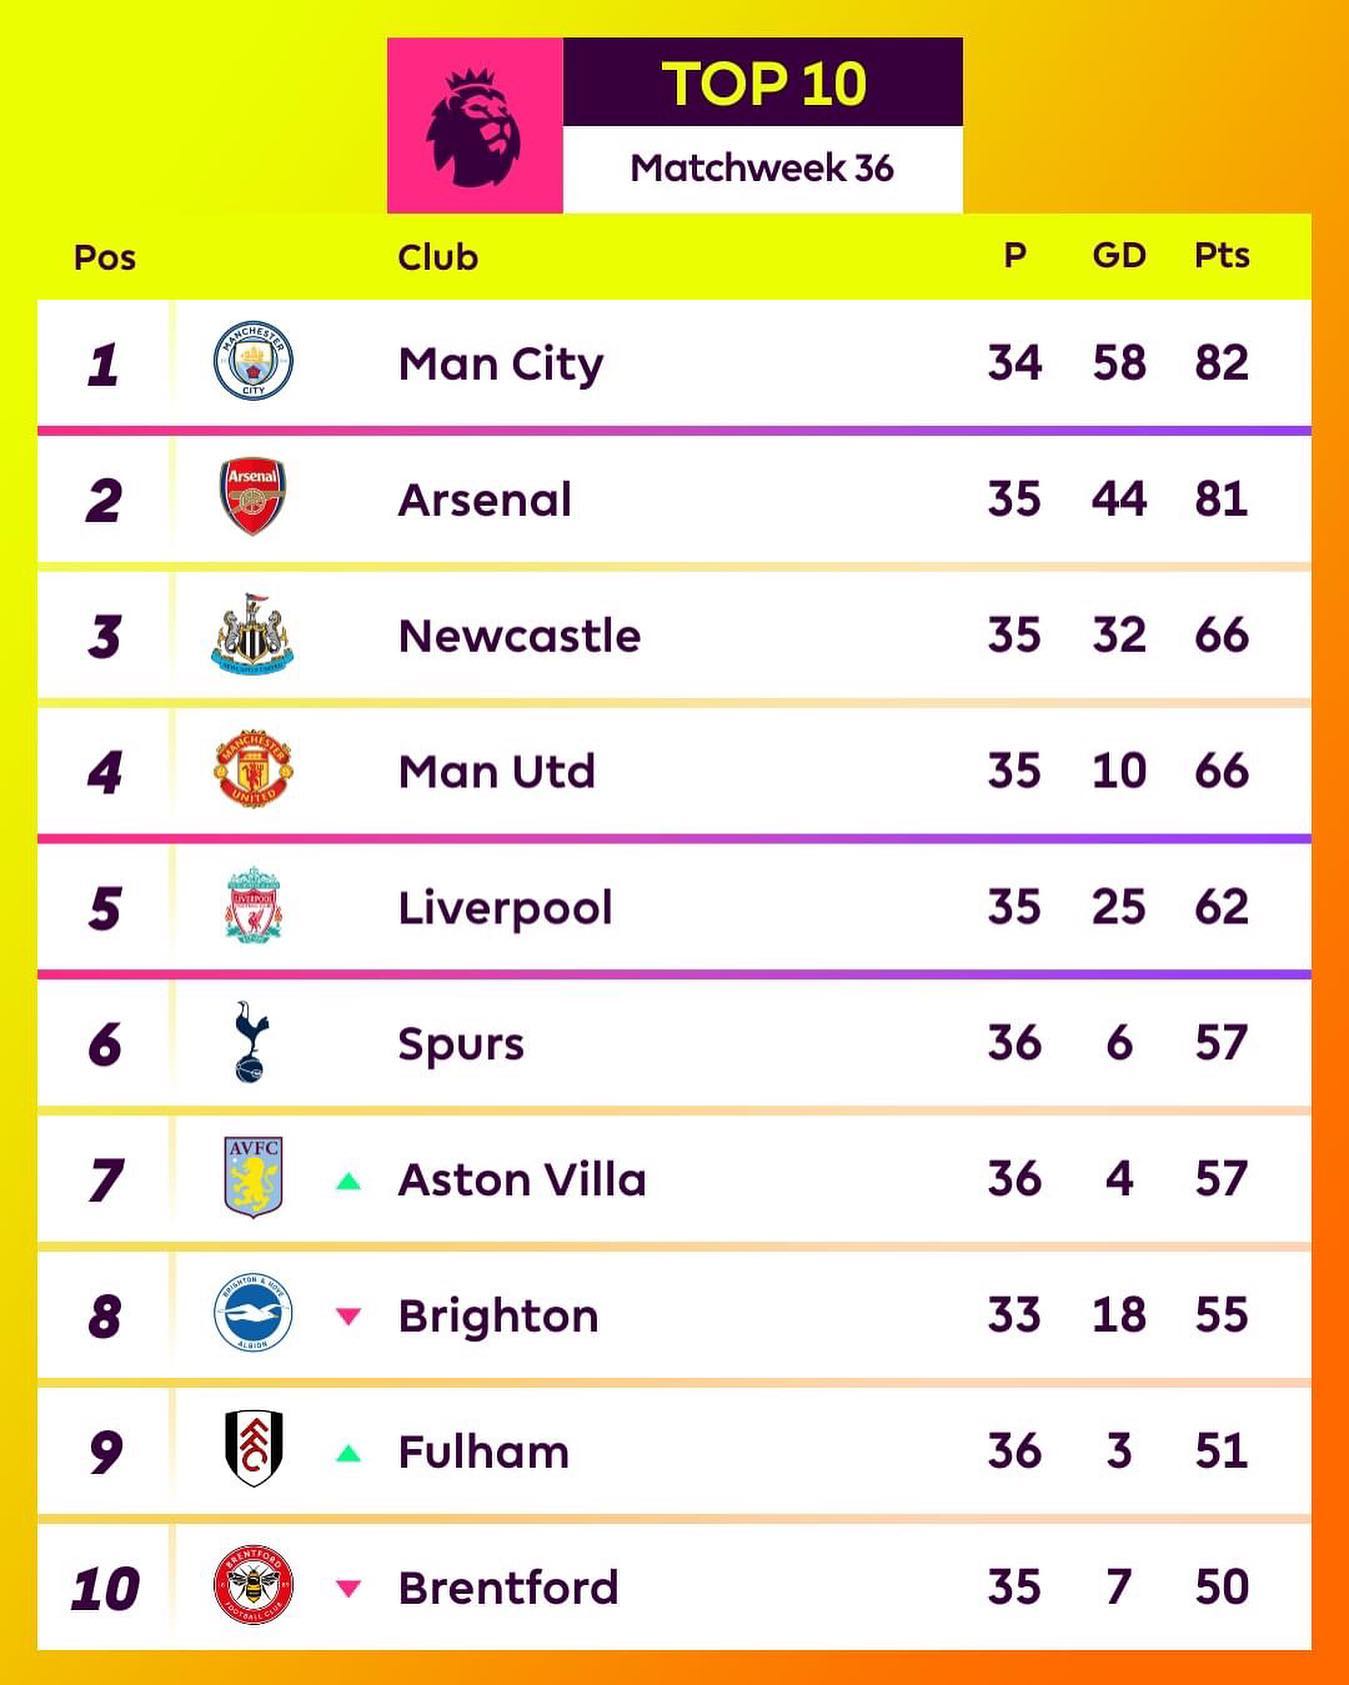Click green up arrow beside Aston Villa
Screen dimensions: 1349x1685
tap(348, 1181)
